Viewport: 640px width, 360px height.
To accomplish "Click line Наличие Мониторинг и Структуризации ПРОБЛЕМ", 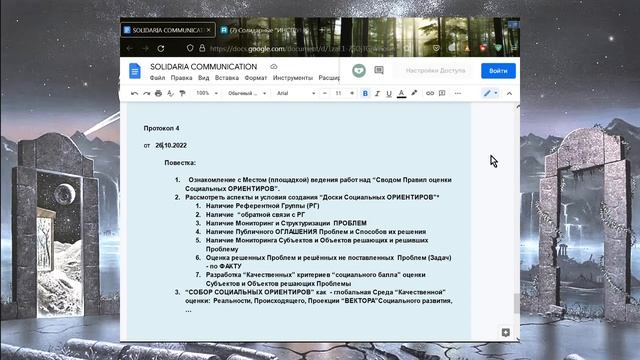I will click(286, 223).
